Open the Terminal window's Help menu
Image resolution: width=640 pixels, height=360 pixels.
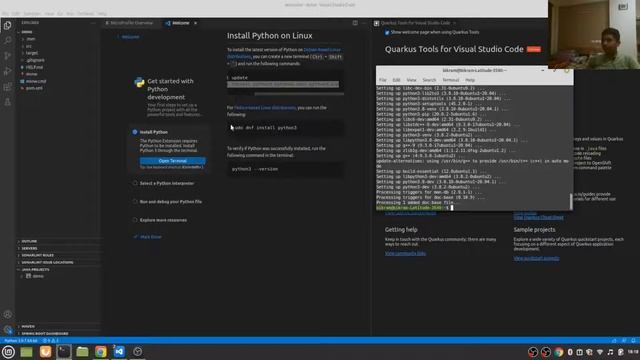coord(470,80)
